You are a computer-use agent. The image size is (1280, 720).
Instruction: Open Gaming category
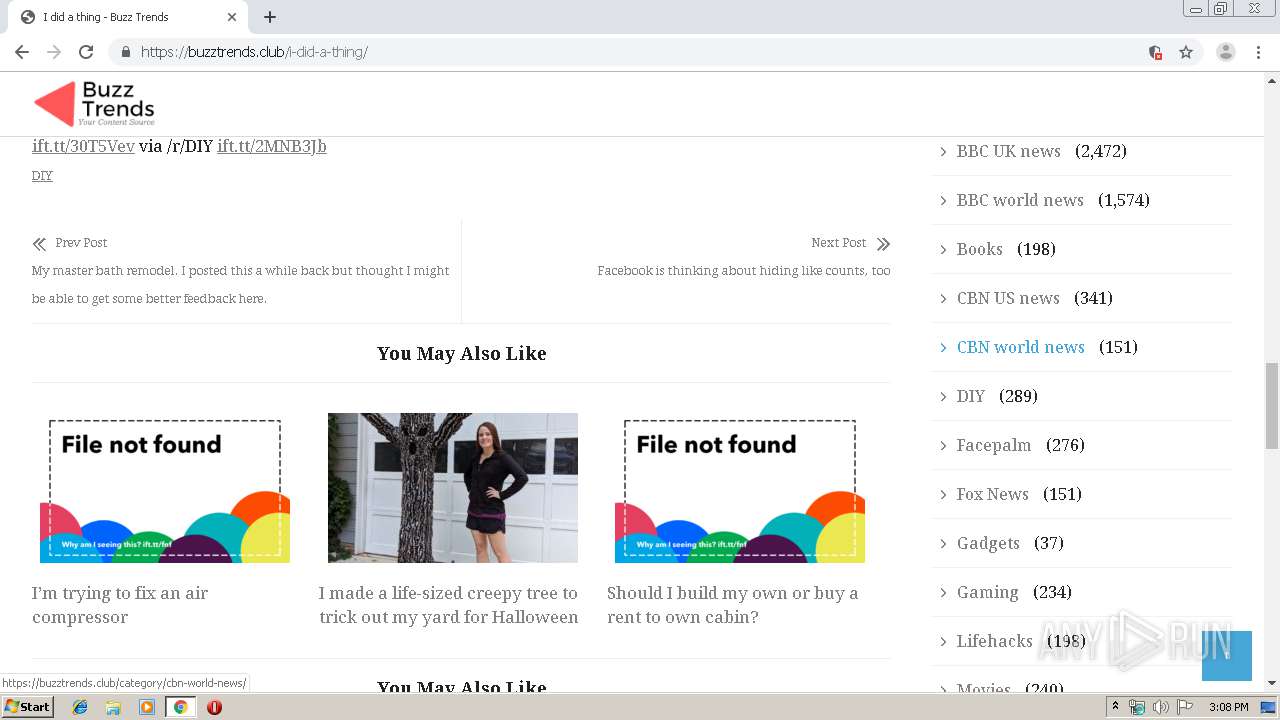(988, 592)
